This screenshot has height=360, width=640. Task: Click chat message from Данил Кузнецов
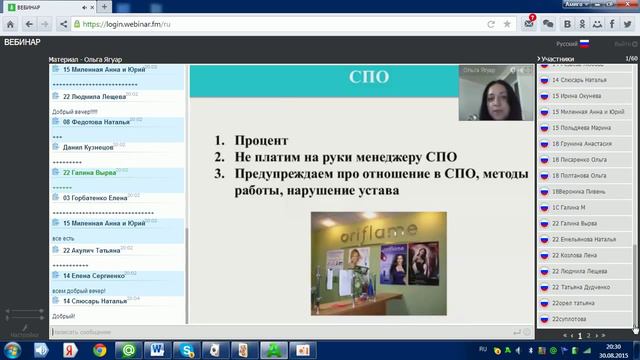tap(117, 155)
